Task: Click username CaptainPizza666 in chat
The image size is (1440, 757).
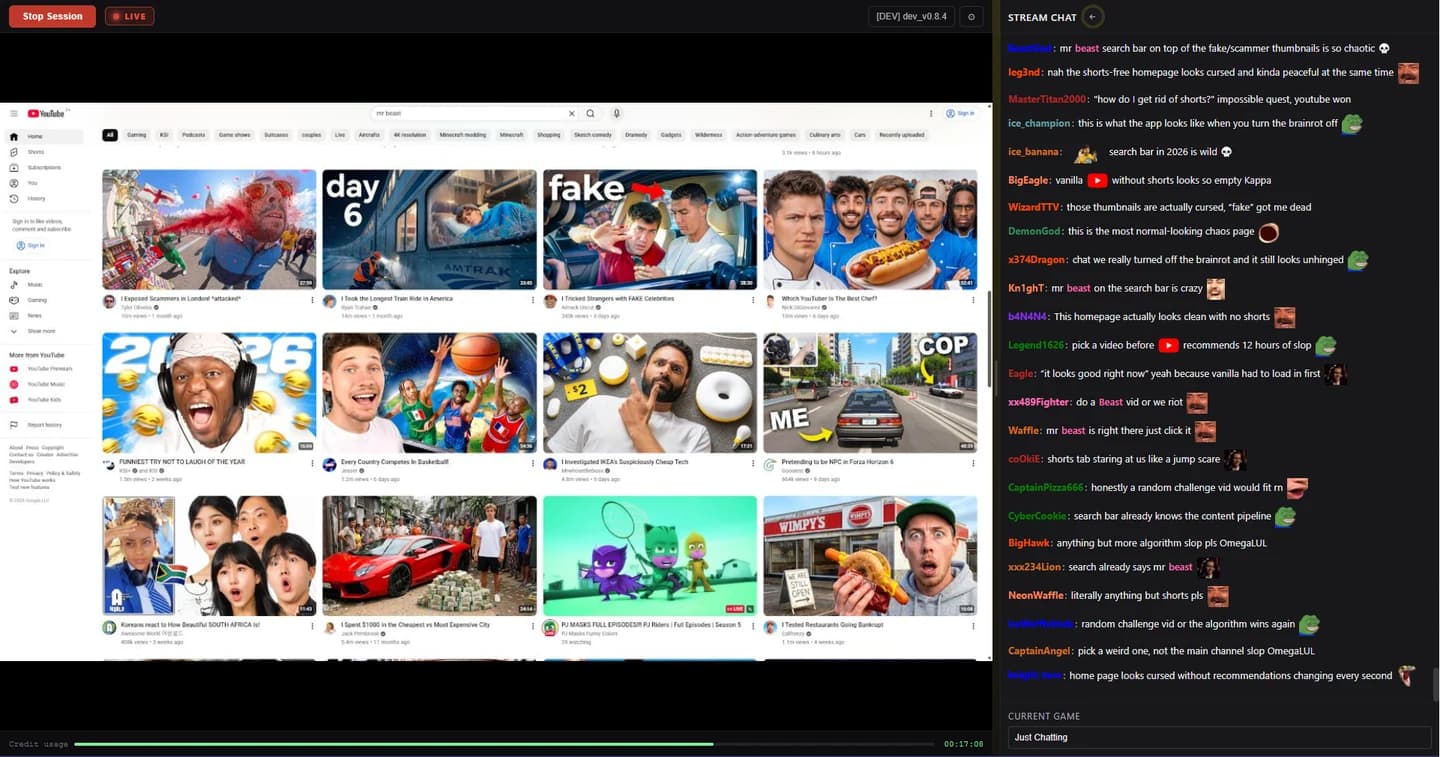Action: pos(1046,488)
